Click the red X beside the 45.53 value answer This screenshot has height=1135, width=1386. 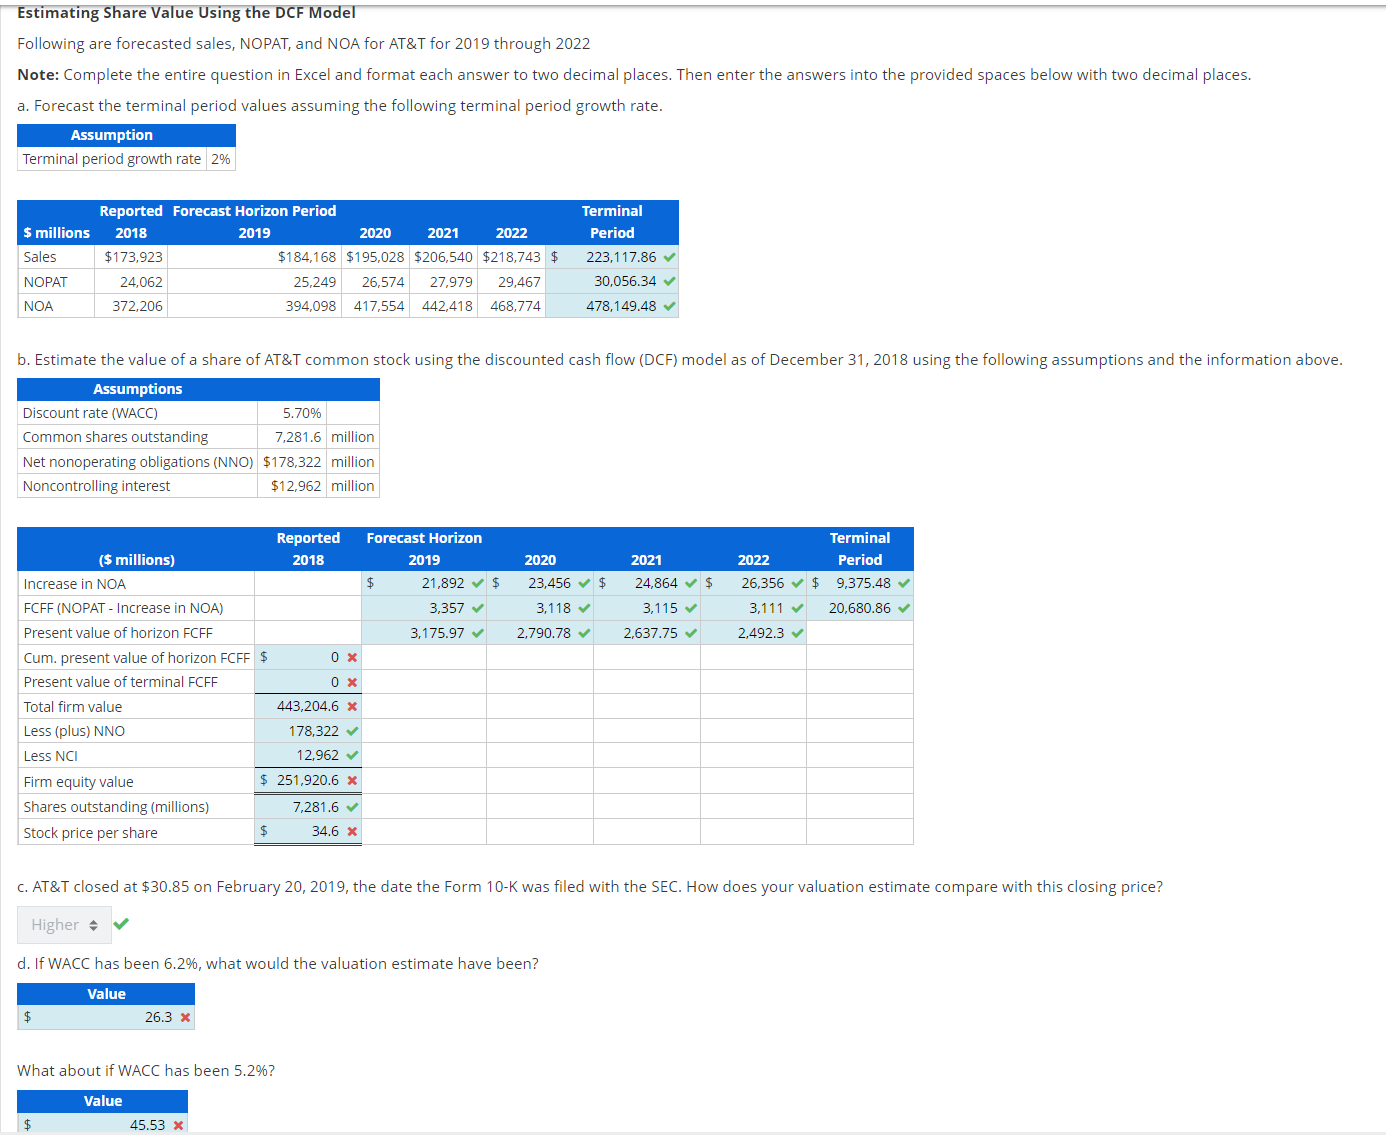[x=180, y=1124]
